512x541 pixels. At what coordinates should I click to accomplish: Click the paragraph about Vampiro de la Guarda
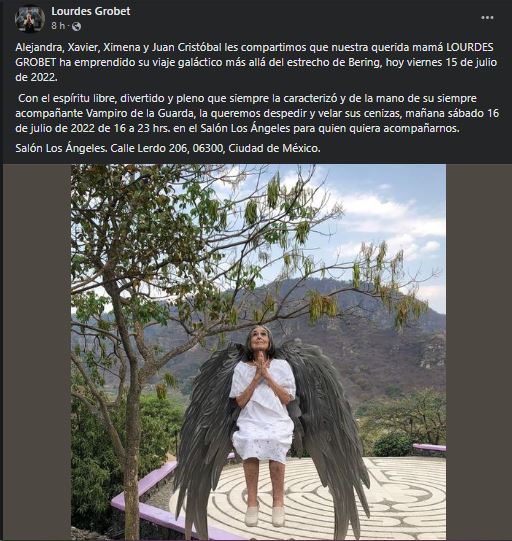[257, 113]
